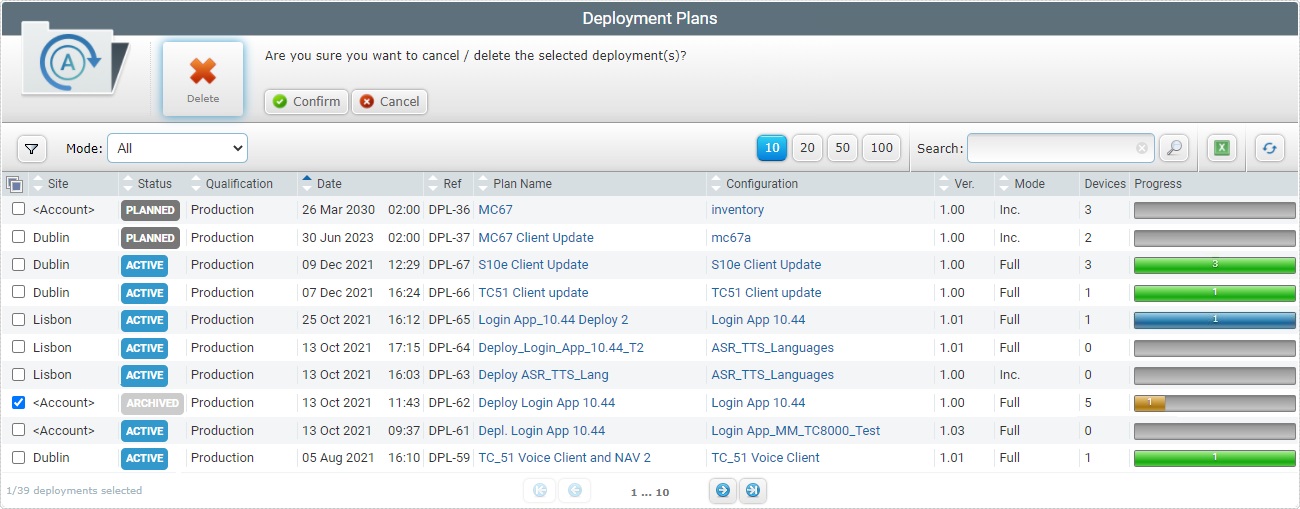1300x509 pixels.
Task: Open Deploy ASR_TTS_Lang plan
Action: pyautogui.click(x=543, y=375)
